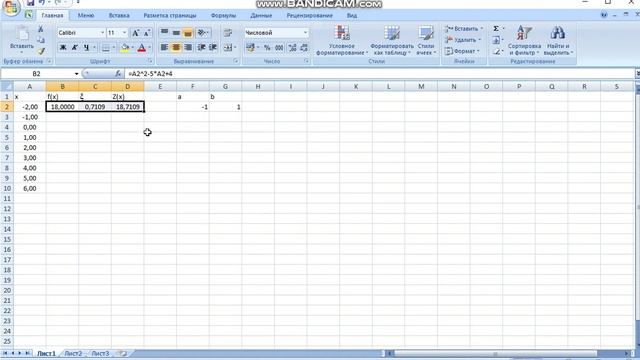Click the Cut scissors icon
The width and height of the screenshot is (640, 360).
tap(41, 29)
